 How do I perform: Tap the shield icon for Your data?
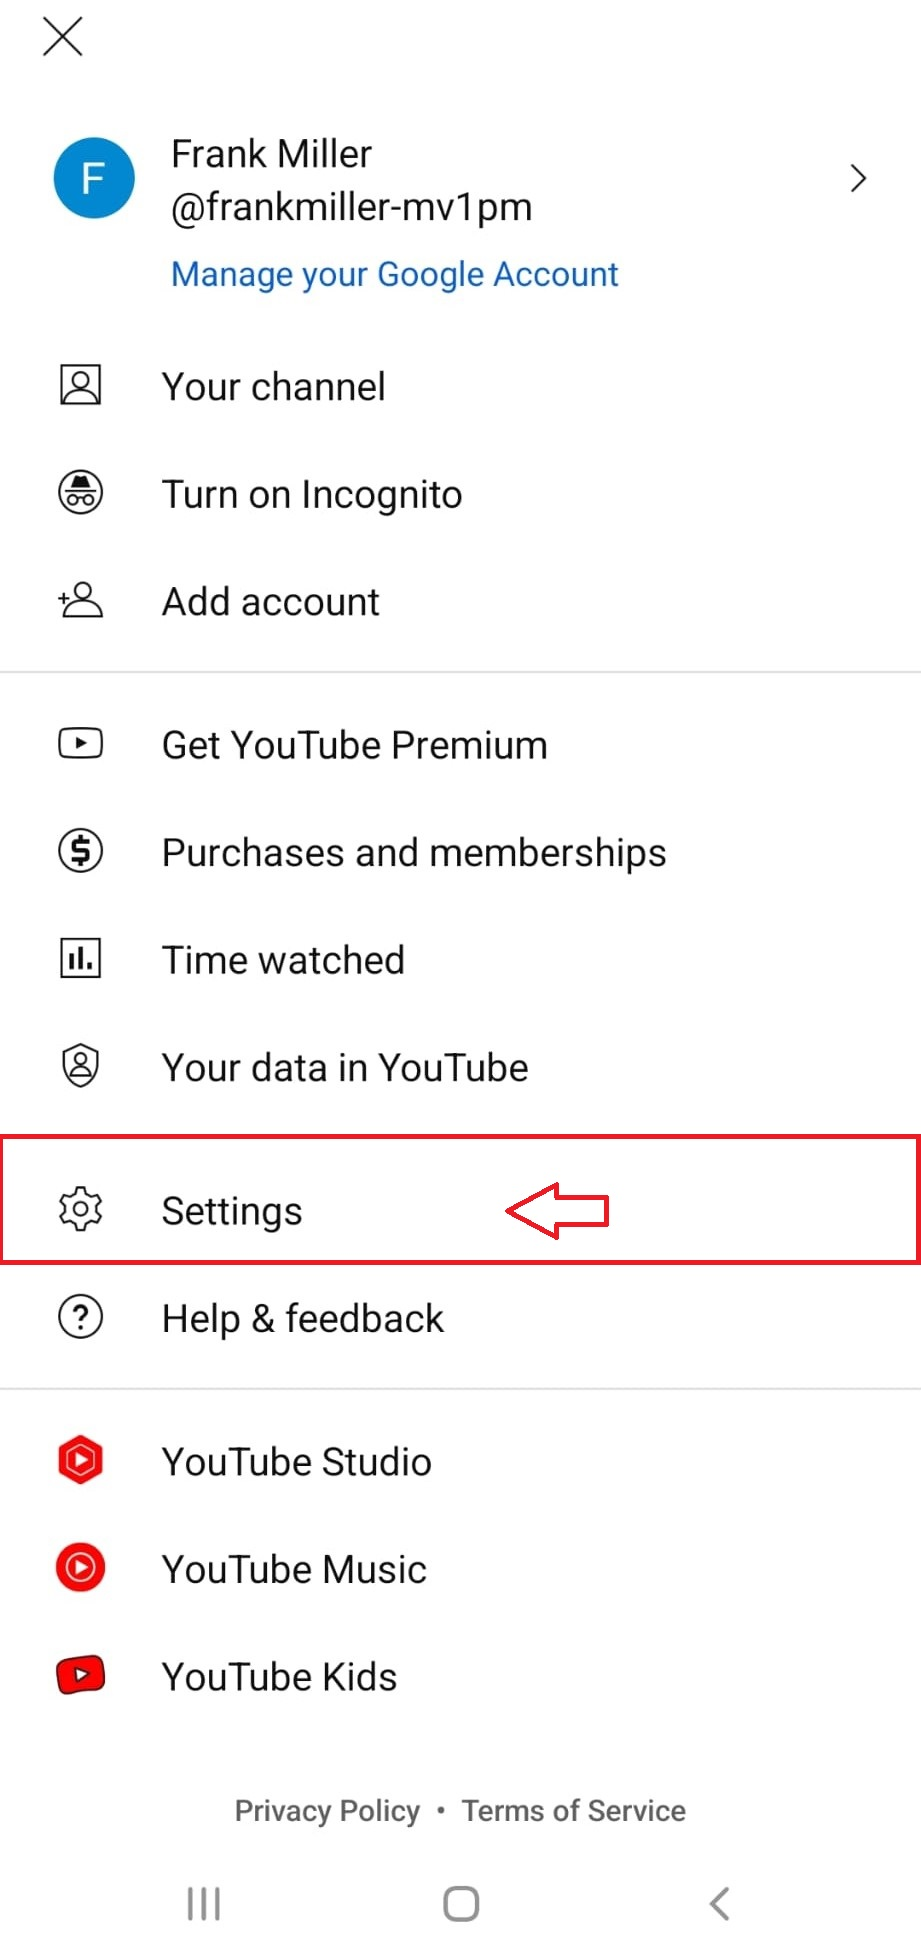(x=81, y=1065)
